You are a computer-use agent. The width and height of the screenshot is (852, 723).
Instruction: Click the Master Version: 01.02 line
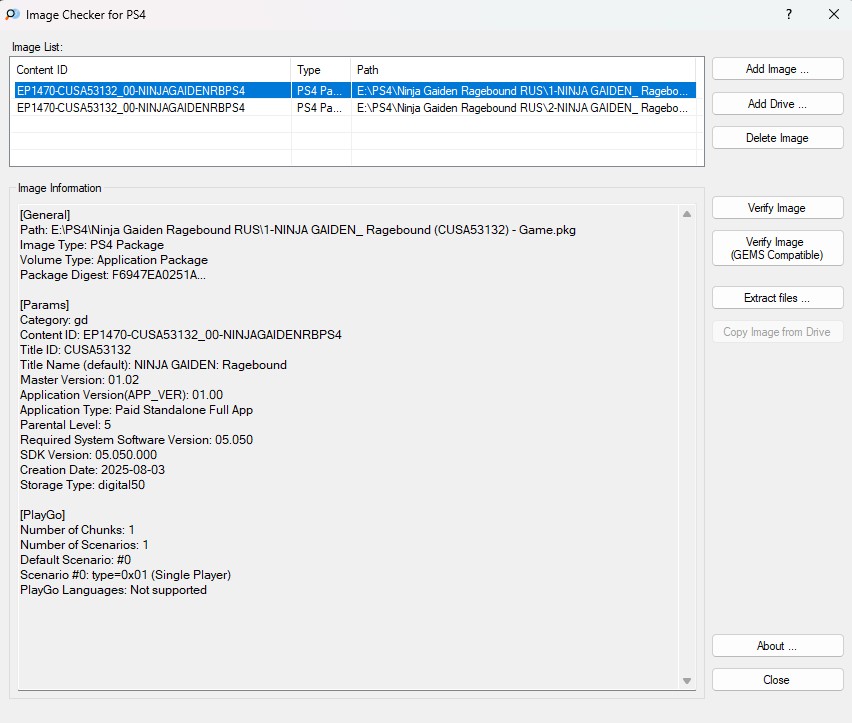point(79,380)
